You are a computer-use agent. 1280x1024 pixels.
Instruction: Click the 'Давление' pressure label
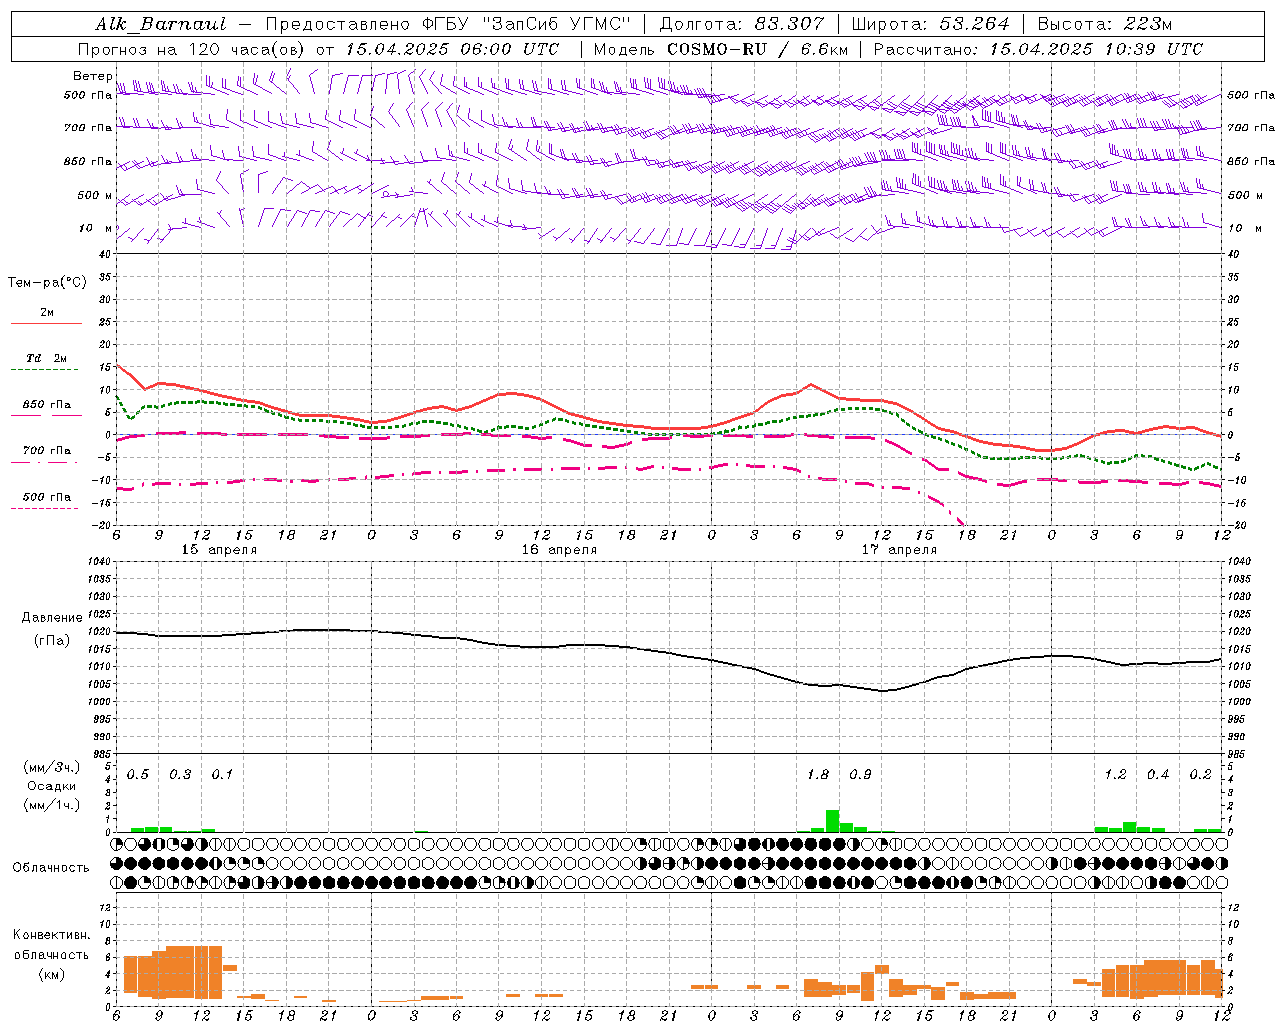click(52, 618)
